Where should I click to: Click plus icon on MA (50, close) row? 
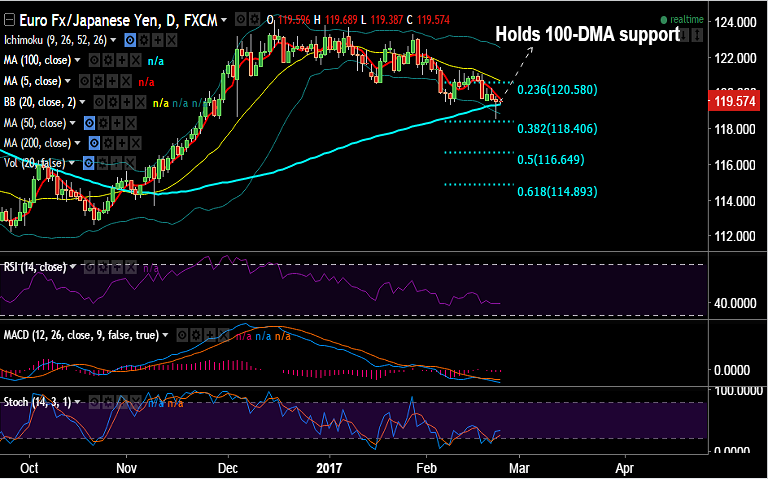click(117, 122)
